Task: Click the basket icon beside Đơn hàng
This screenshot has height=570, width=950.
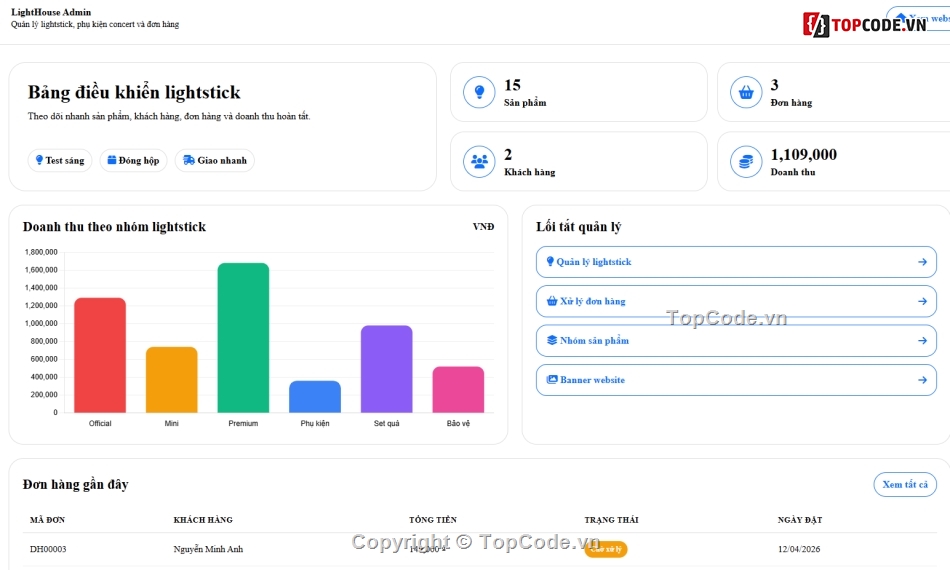Action: tap(746, 92)
